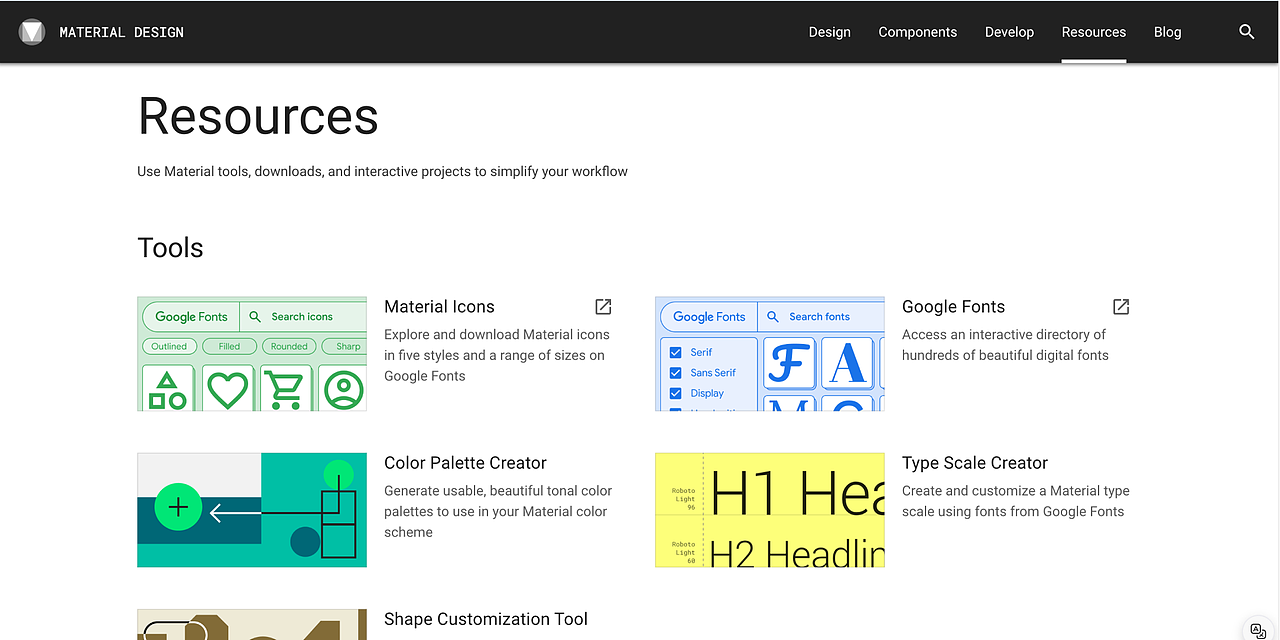Click the Material Design logo icon
This screenshot has height=640, width=1280.
click(x=32, y=32)
